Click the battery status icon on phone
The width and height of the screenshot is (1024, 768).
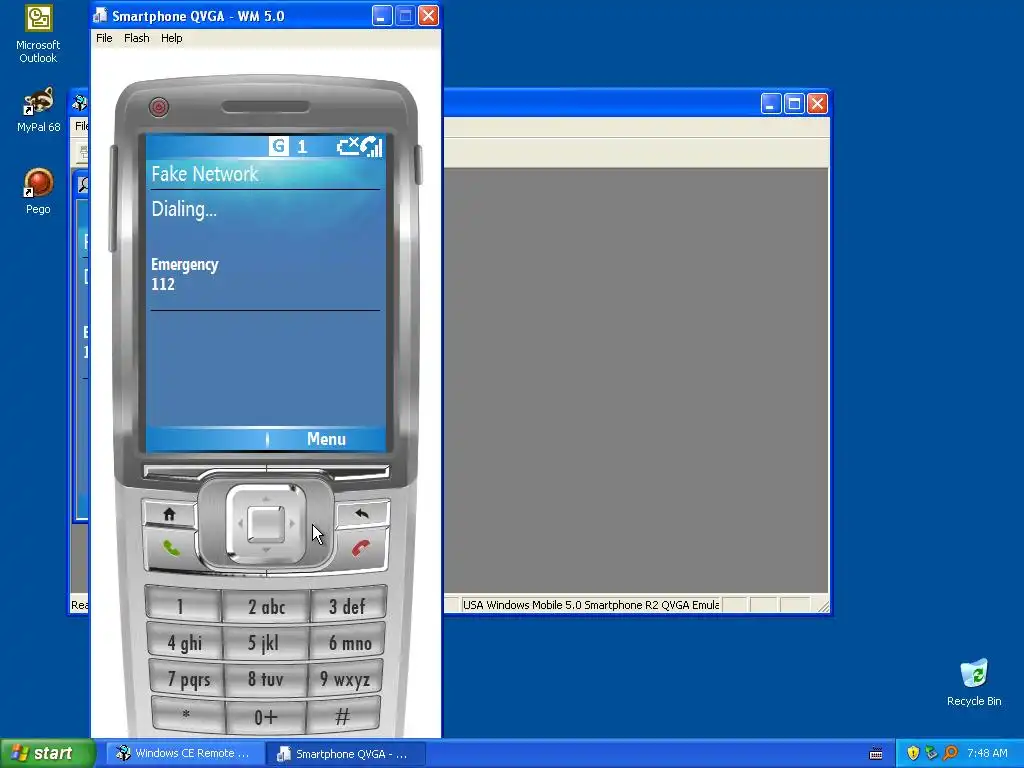pos(348,145)
